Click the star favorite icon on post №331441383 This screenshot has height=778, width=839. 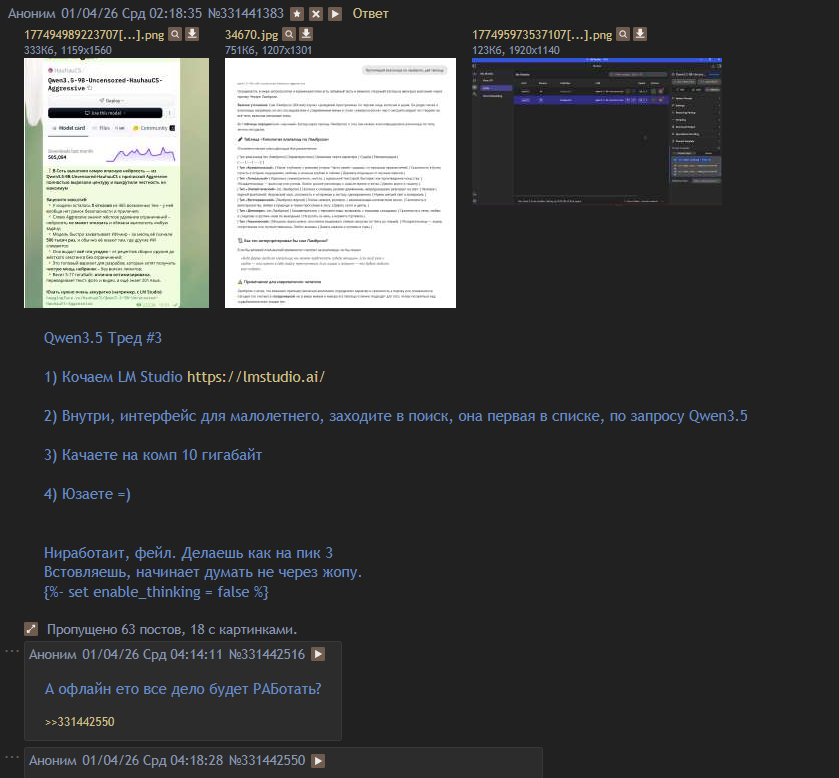297,14
